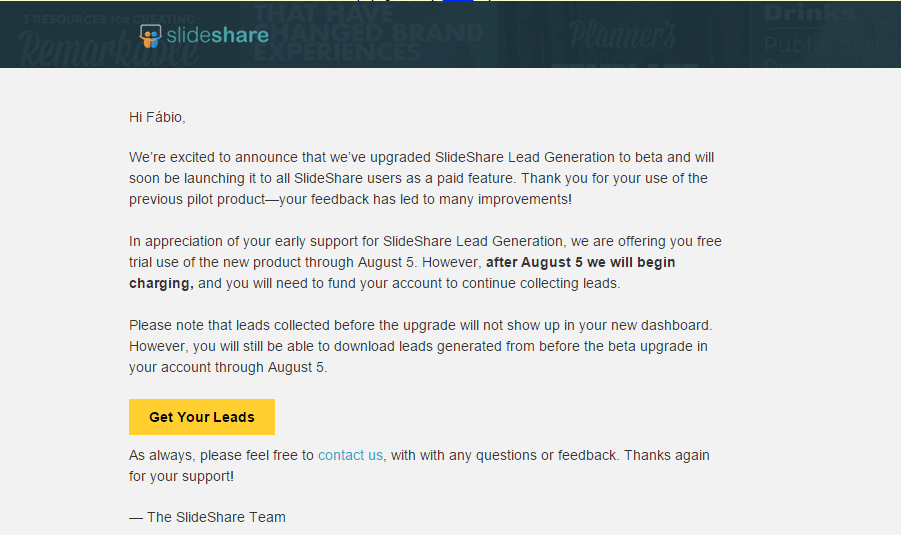The width and height of the screenshot is (901, 535).
Task: Click the bold after August 5 charging text
Action: point(580,263)
